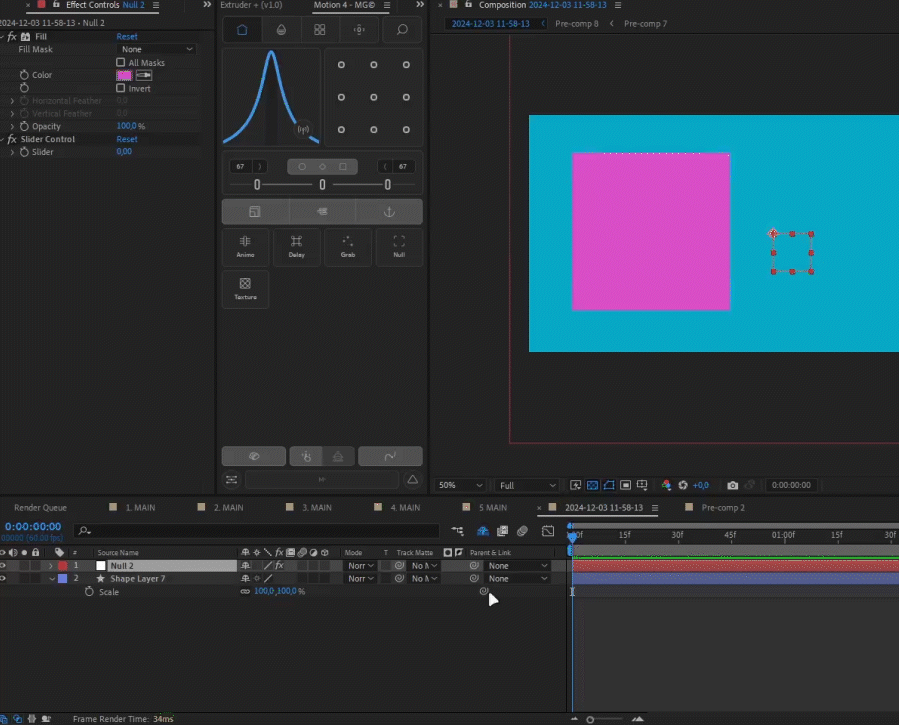899x725 pixels.
Task: Open the Motion 4 grid tools tab
Action: coord(320,30)
